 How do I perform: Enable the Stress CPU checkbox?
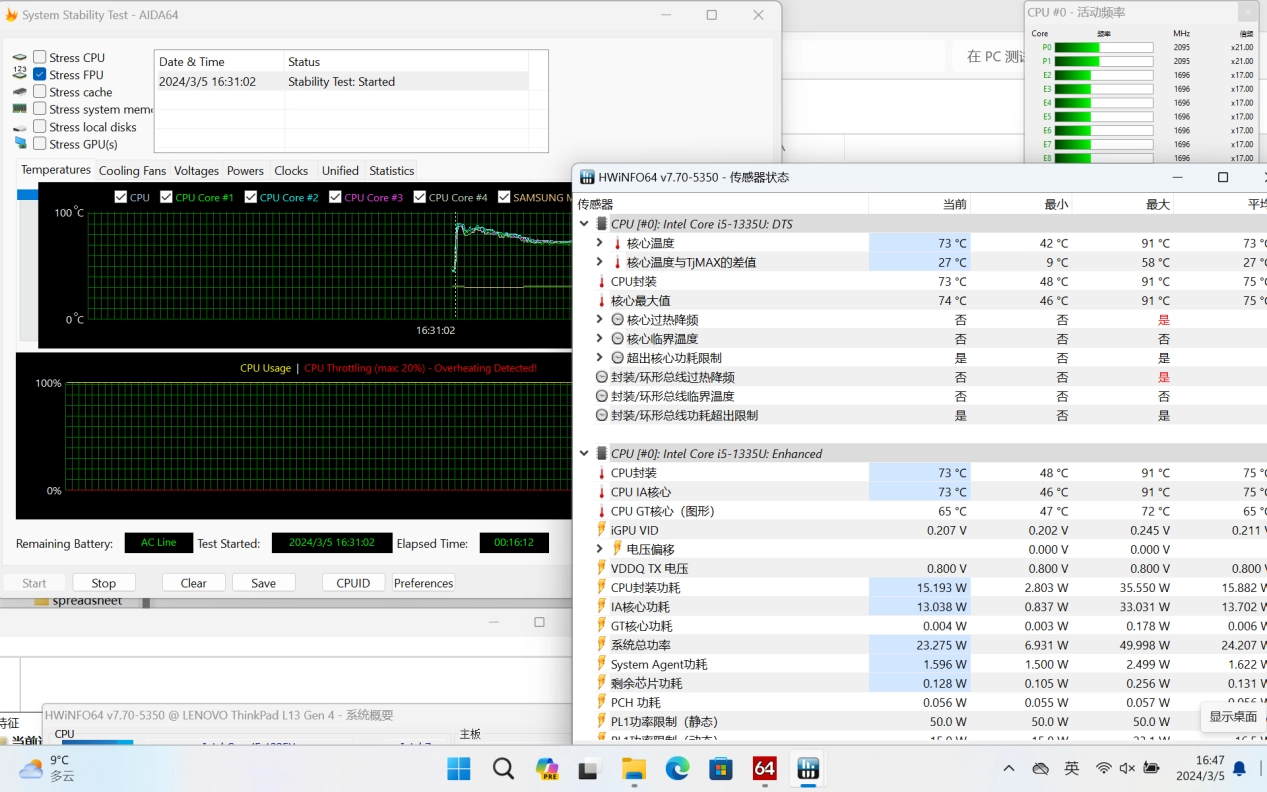[x=40, y=57]
